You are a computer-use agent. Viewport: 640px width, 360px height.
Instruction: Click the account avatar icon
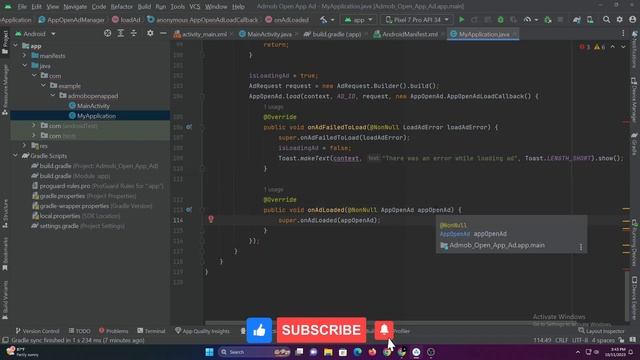pos(633,20)
